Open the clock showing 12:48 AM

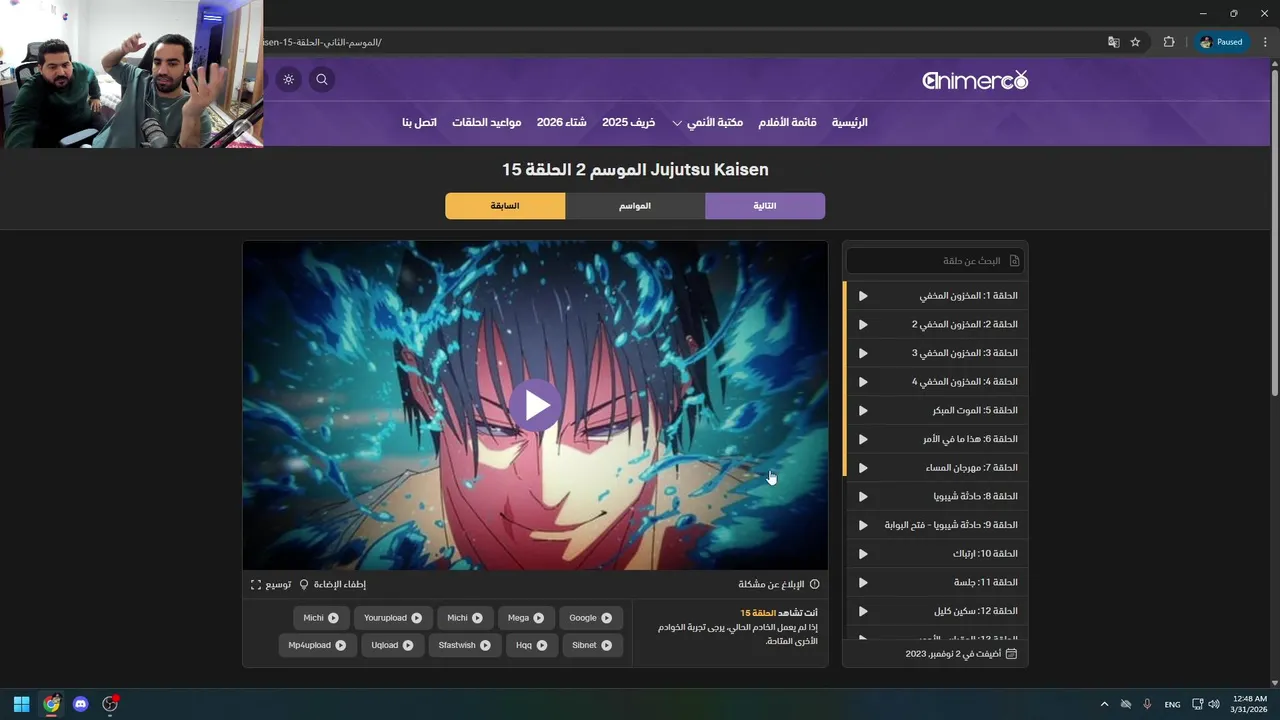tap(1250, 704)
